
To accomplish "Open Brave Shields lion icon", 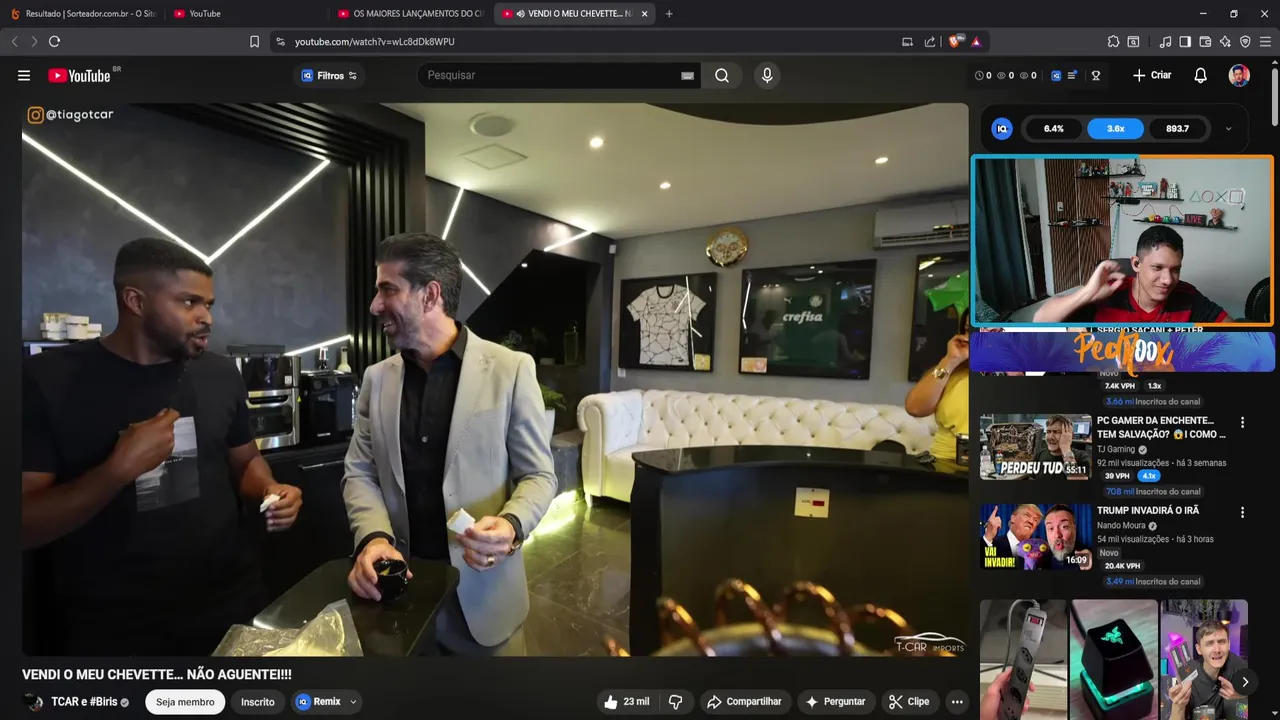I will 954,41.
